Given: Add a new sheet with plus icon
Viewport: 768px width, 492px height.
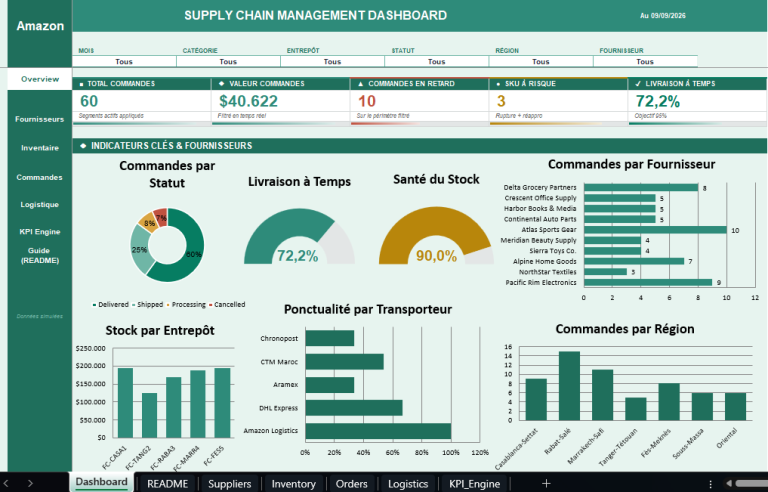Looking at the screenshot, I should 546,484.
